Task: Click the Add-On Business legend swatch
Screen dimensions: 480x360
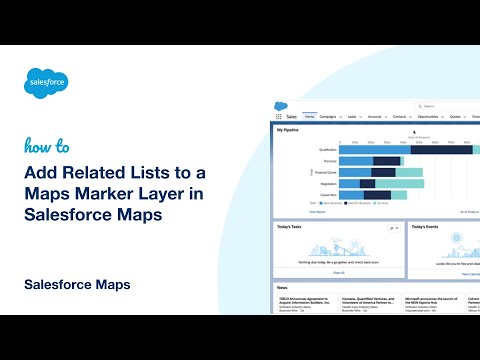Action: [346, 203]
